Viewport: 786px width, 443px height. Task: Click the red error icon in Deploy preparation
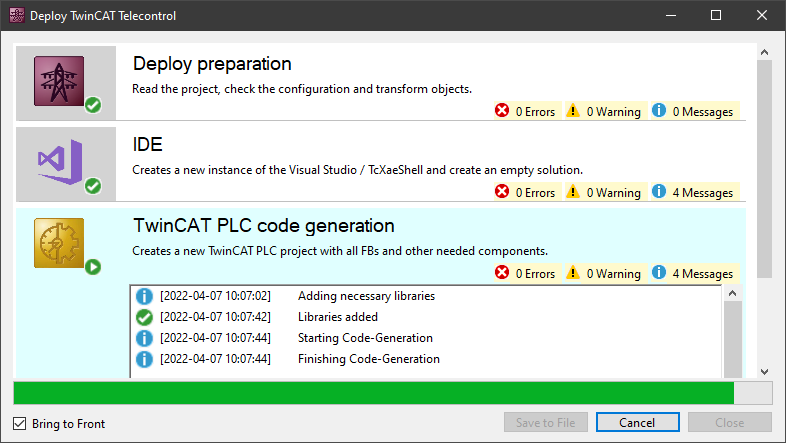point(502,111)
